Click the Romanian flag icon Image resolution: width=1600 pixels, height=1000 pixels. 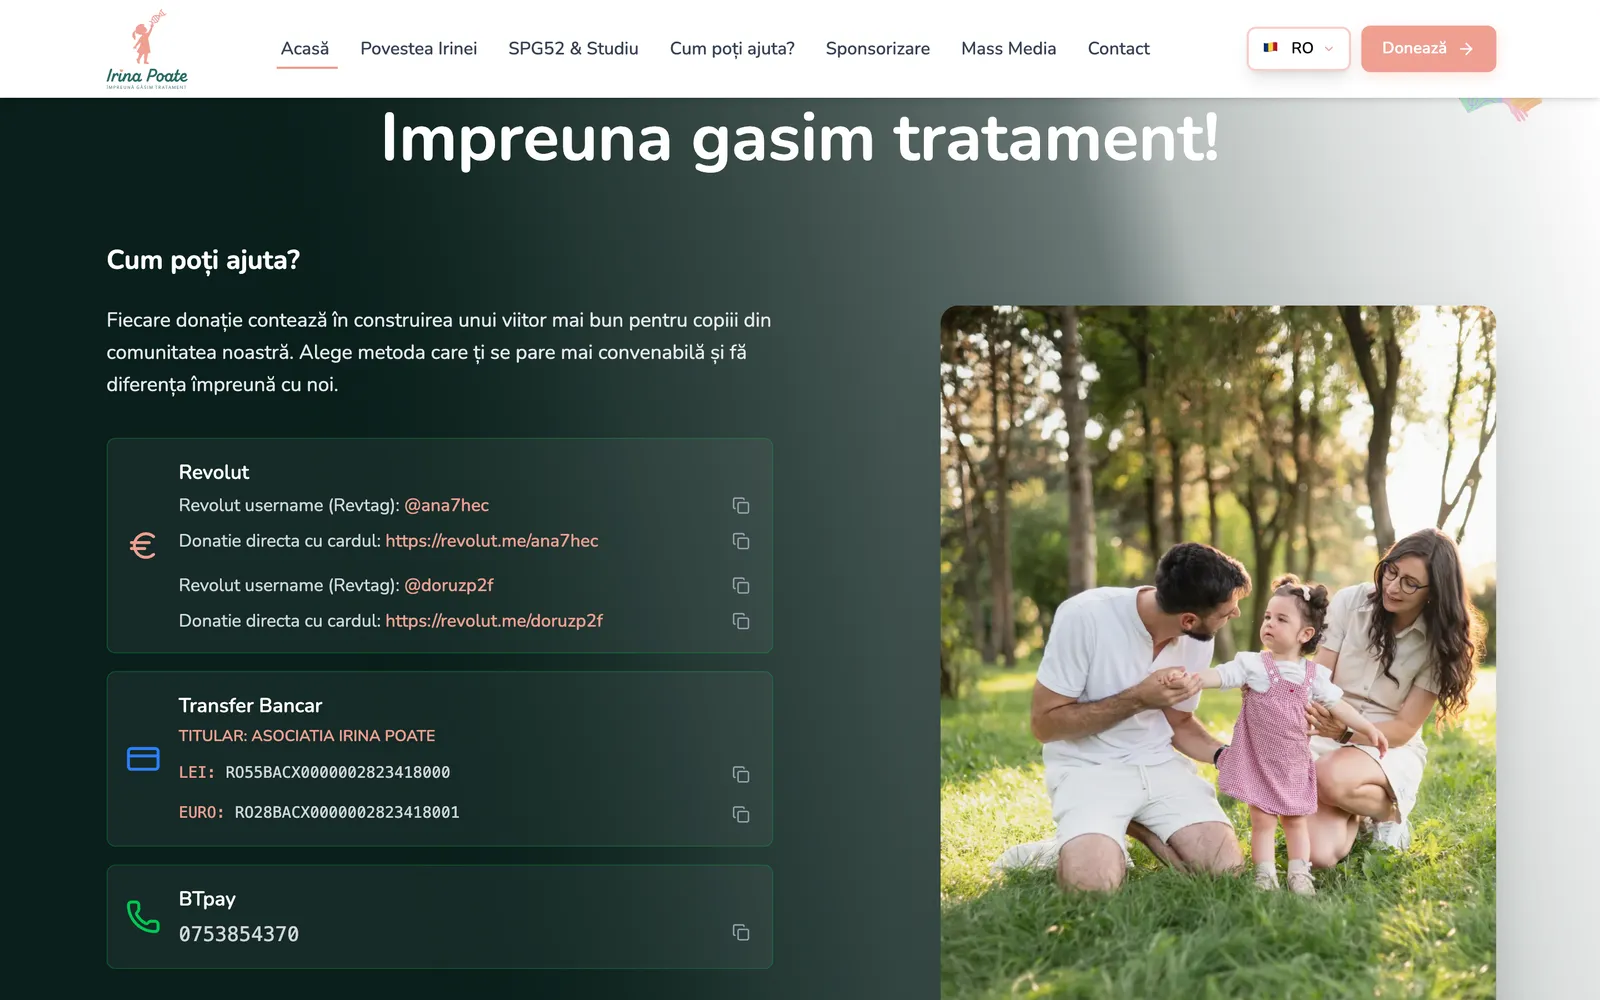click(1270, 48)
